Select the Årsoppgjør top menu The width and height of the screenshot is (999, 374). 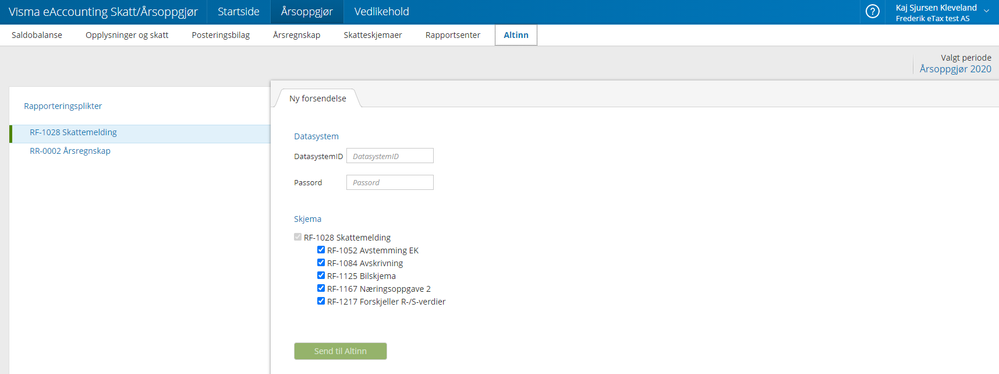306,11
